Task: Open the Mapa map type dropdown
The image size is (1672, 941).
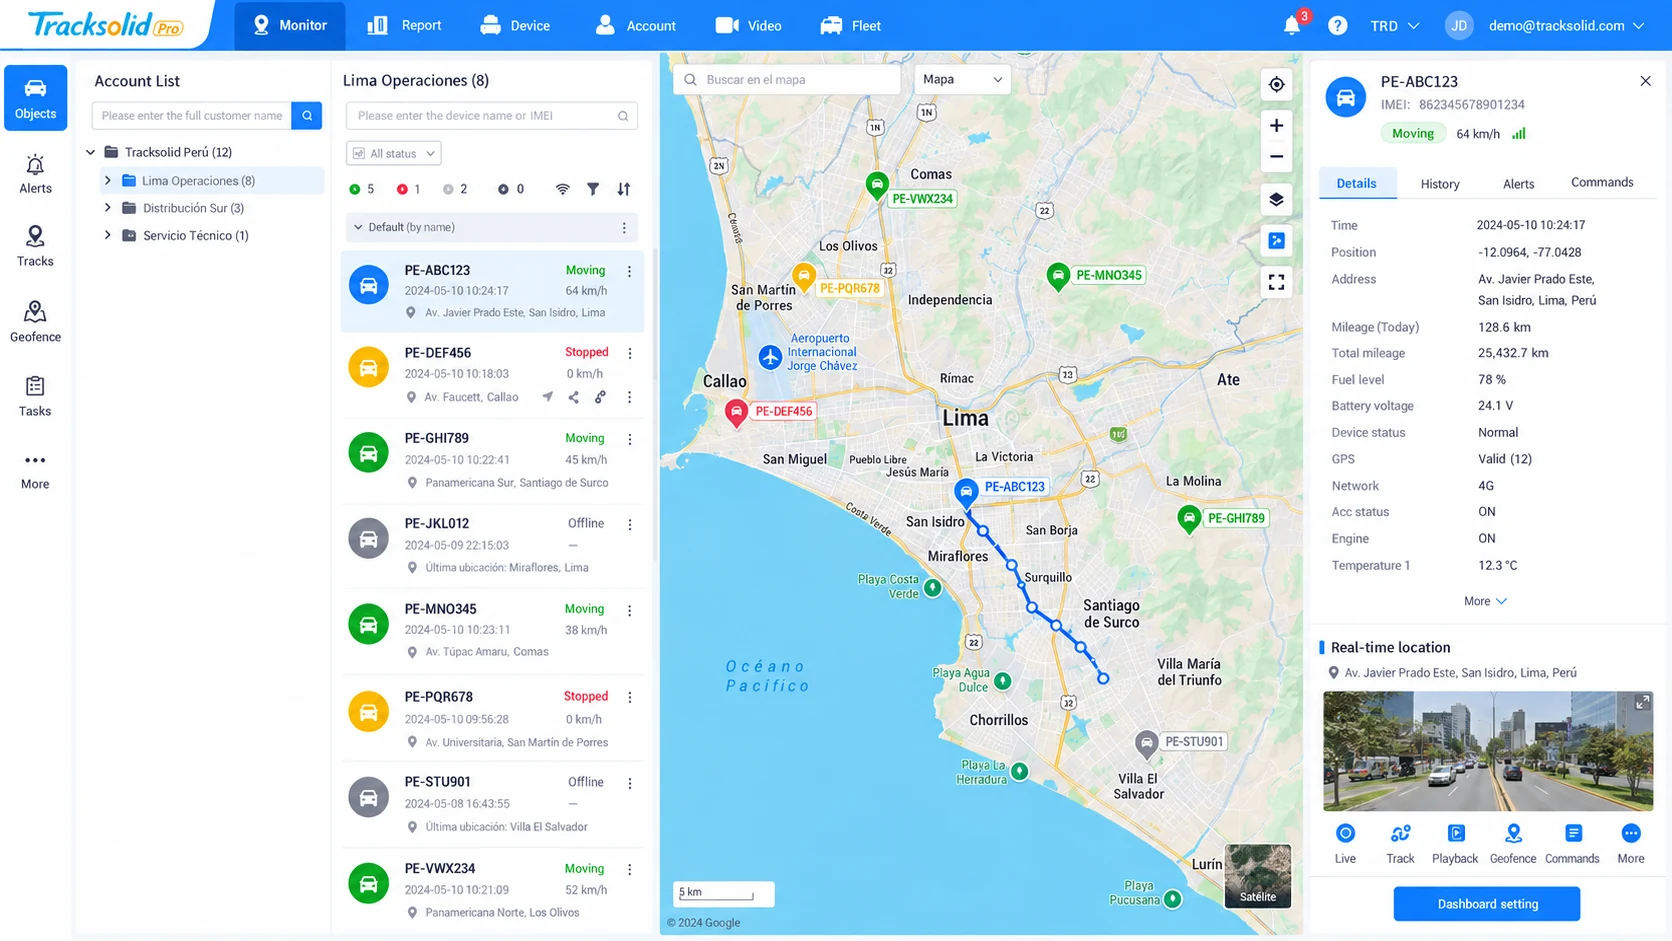Action: pyautogui.click(x=962, y=80)
